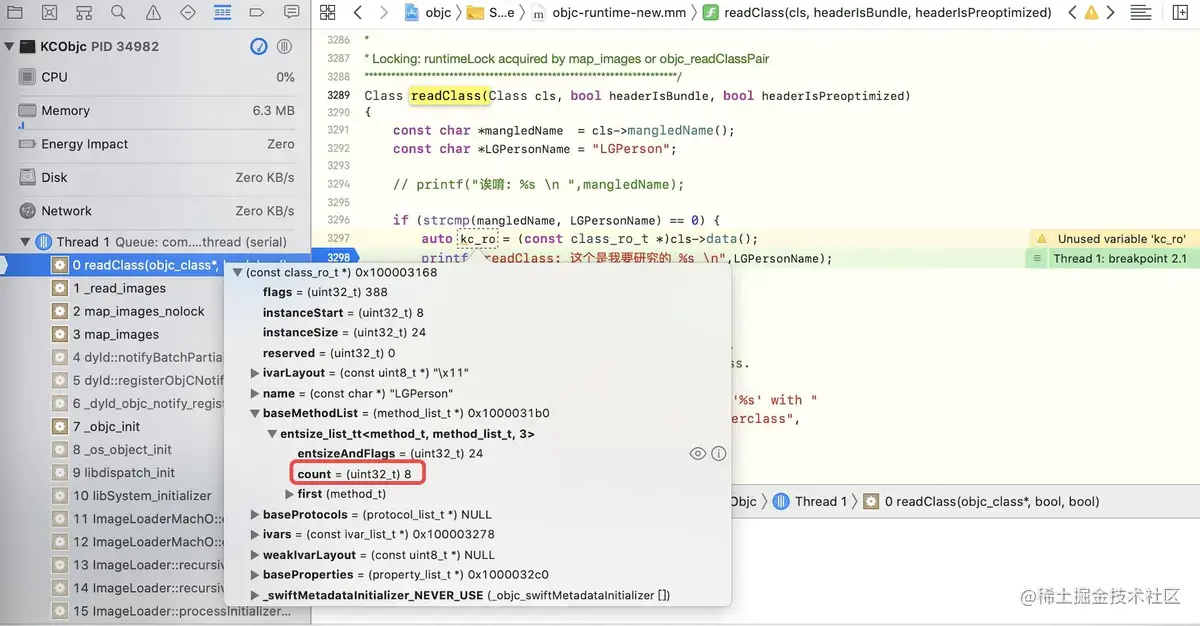Collapse the (const class_ro_t *) root triangle
This screenshot has height=626, width=1200.
(237, 272)
